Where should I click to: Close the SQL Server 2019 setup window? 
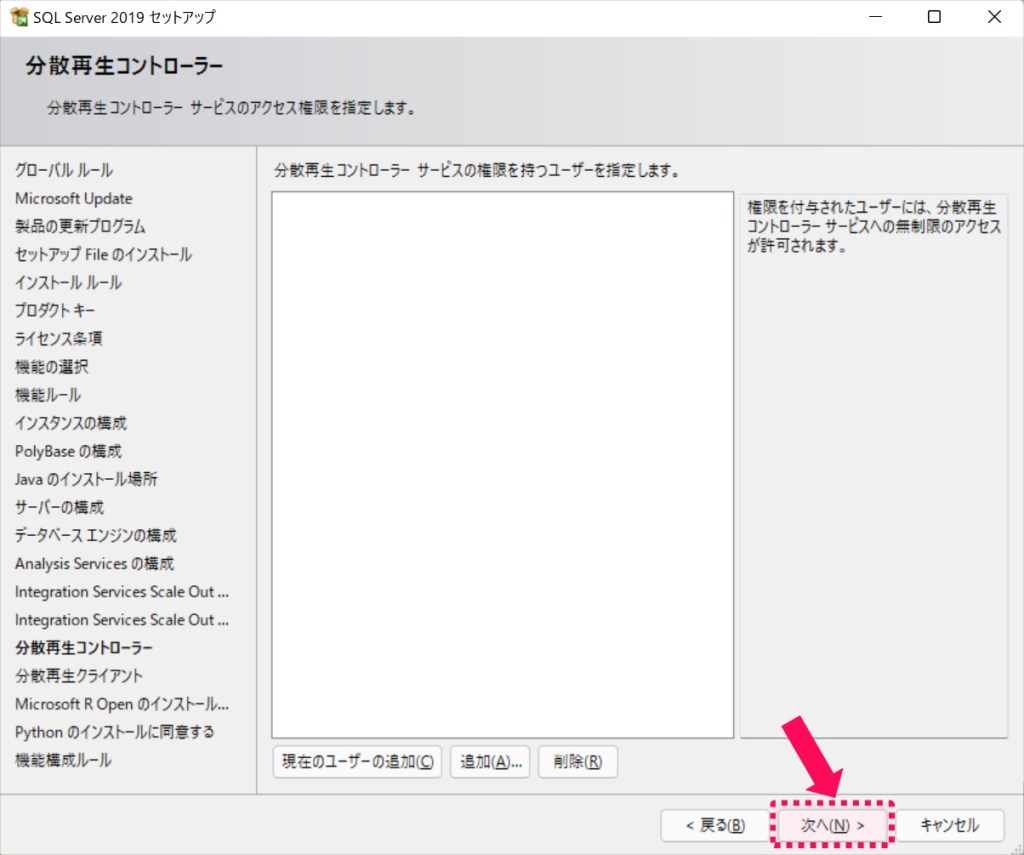click(x=994, y=17)
